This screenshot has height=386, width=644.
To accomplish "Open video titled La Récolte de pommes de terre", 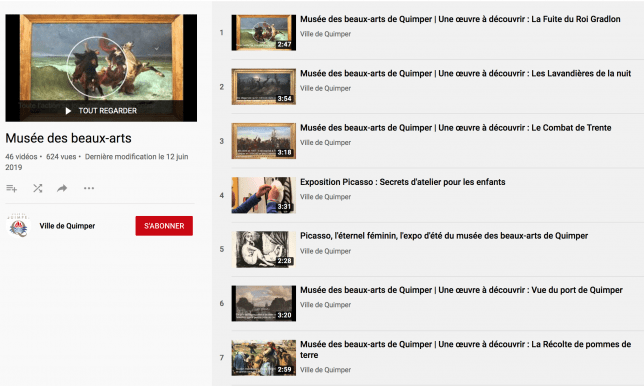I will tap(465, 349).
